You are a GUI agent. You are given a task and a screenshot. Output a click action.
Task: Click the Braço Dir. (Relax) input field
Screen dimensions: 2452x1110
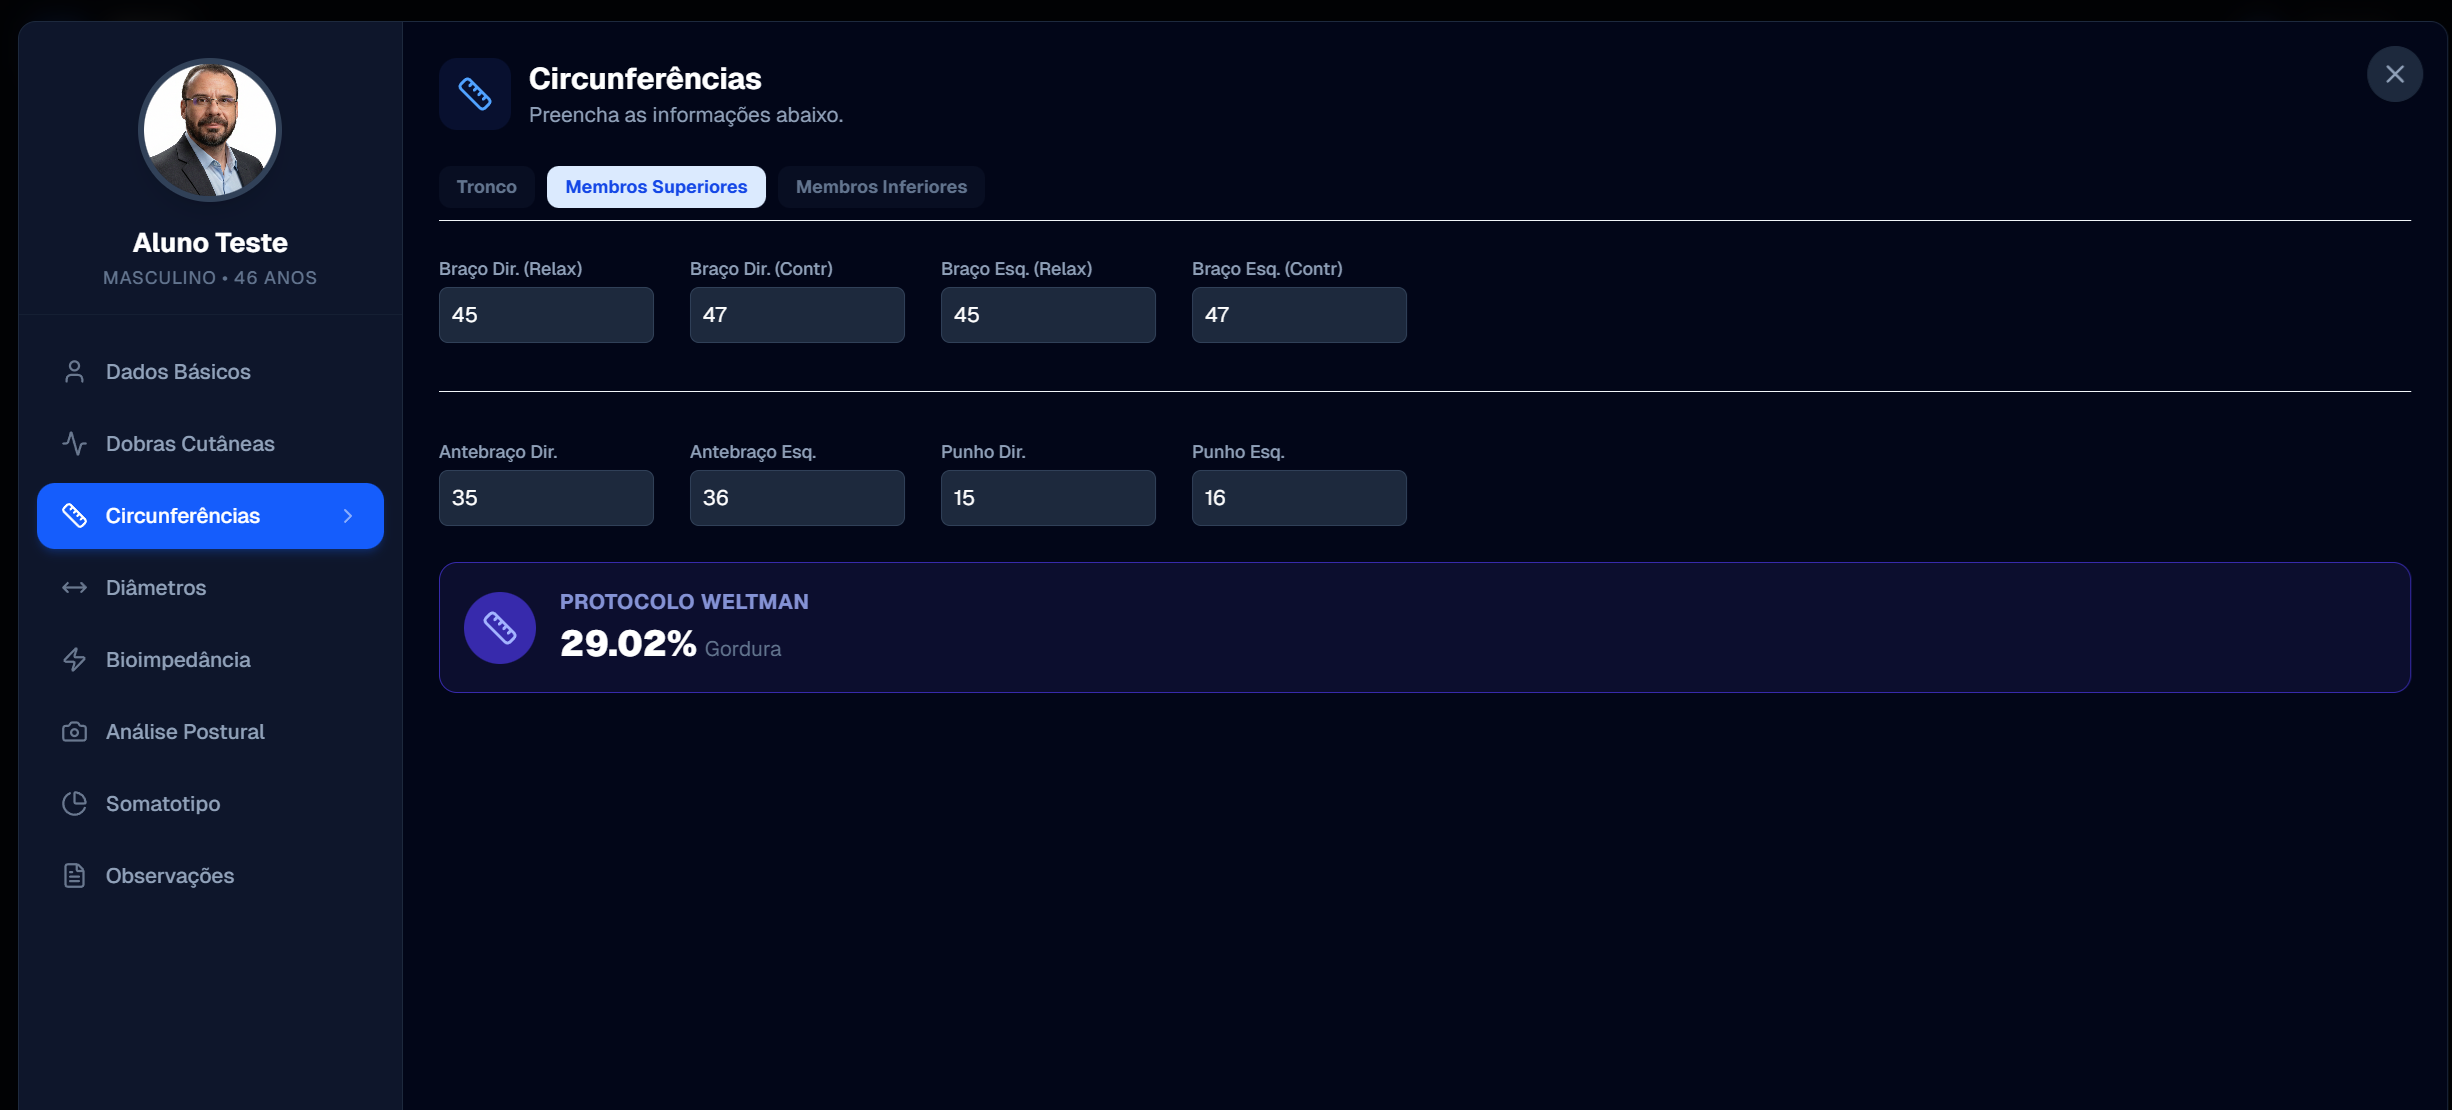[x=546, y=315]
